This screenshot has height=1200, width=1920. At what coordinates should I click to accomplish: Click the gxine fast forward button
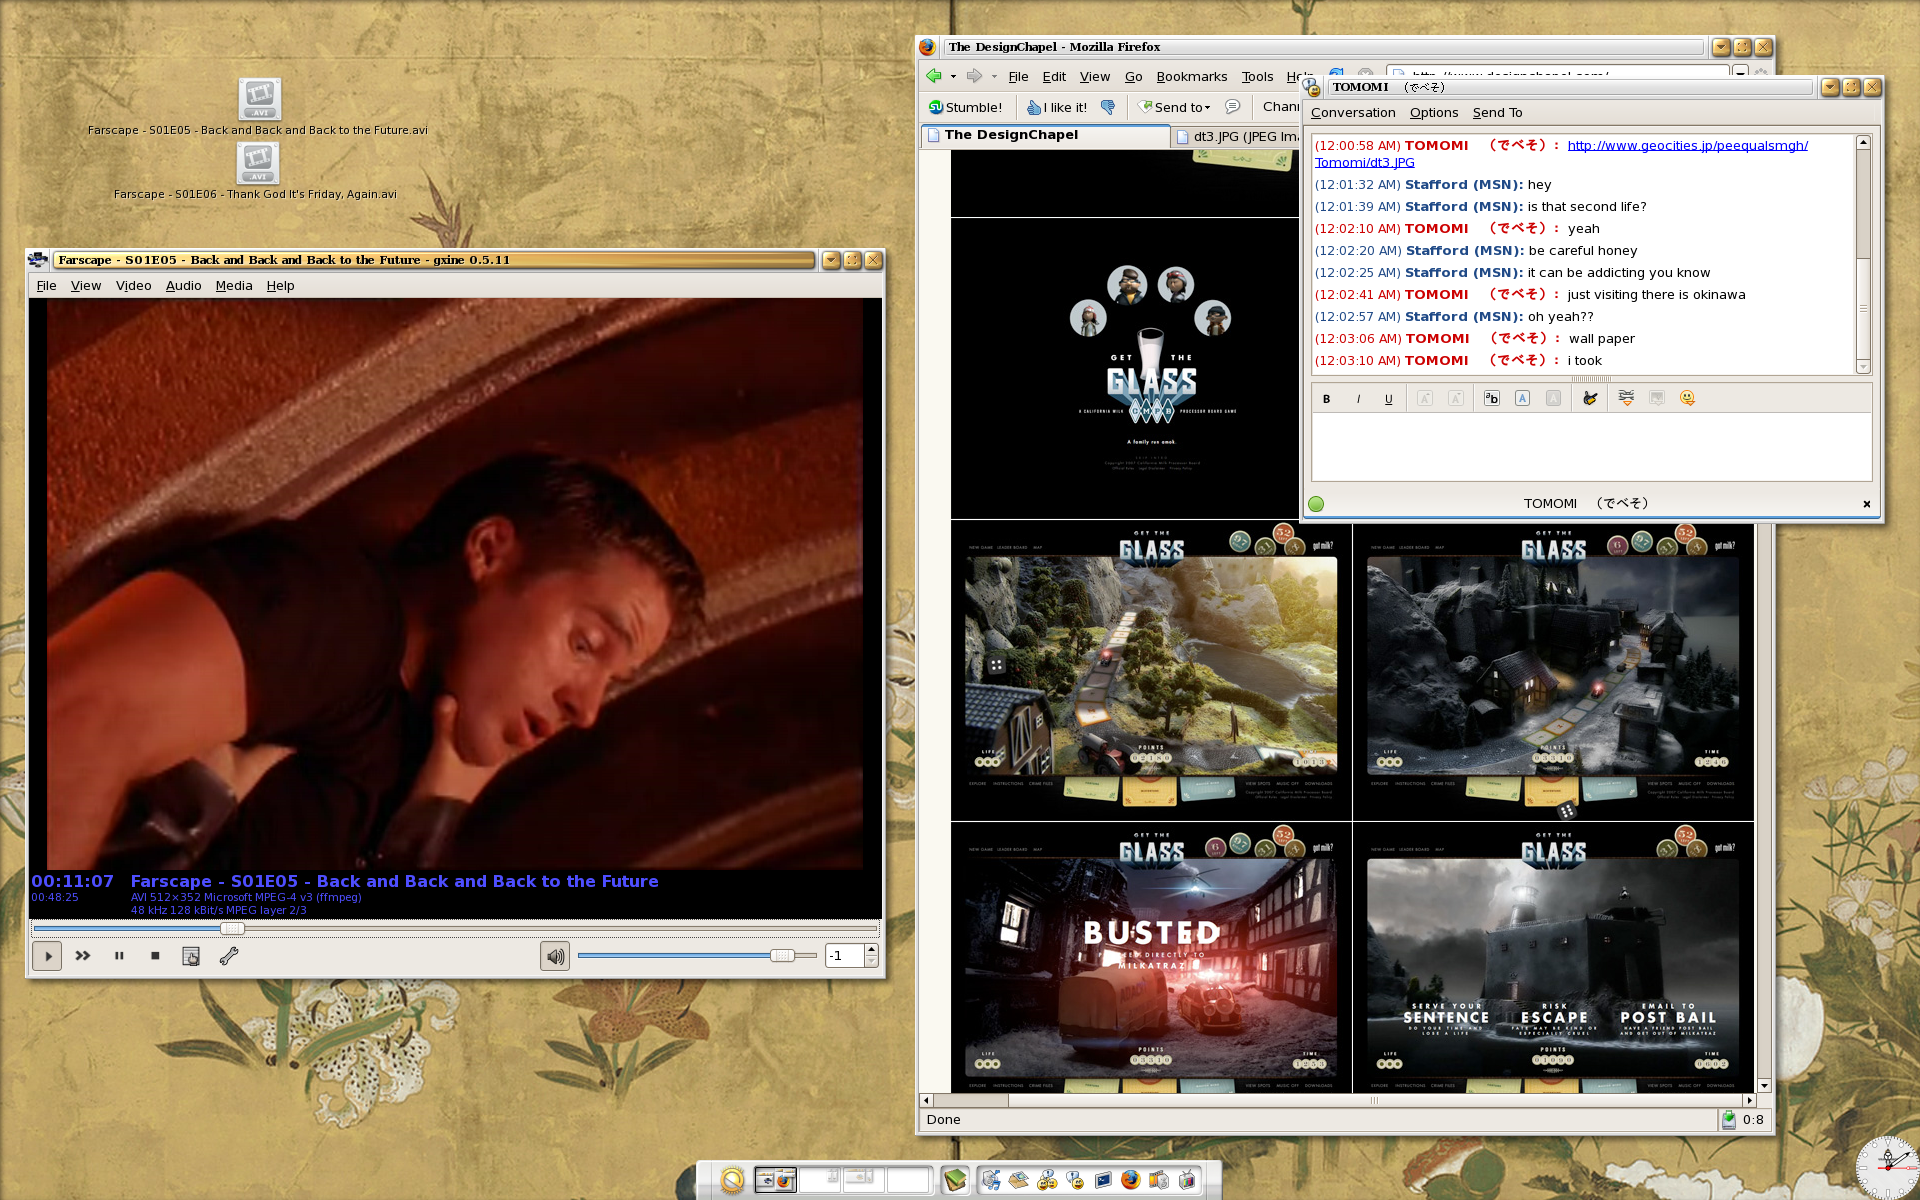(83, 956)
